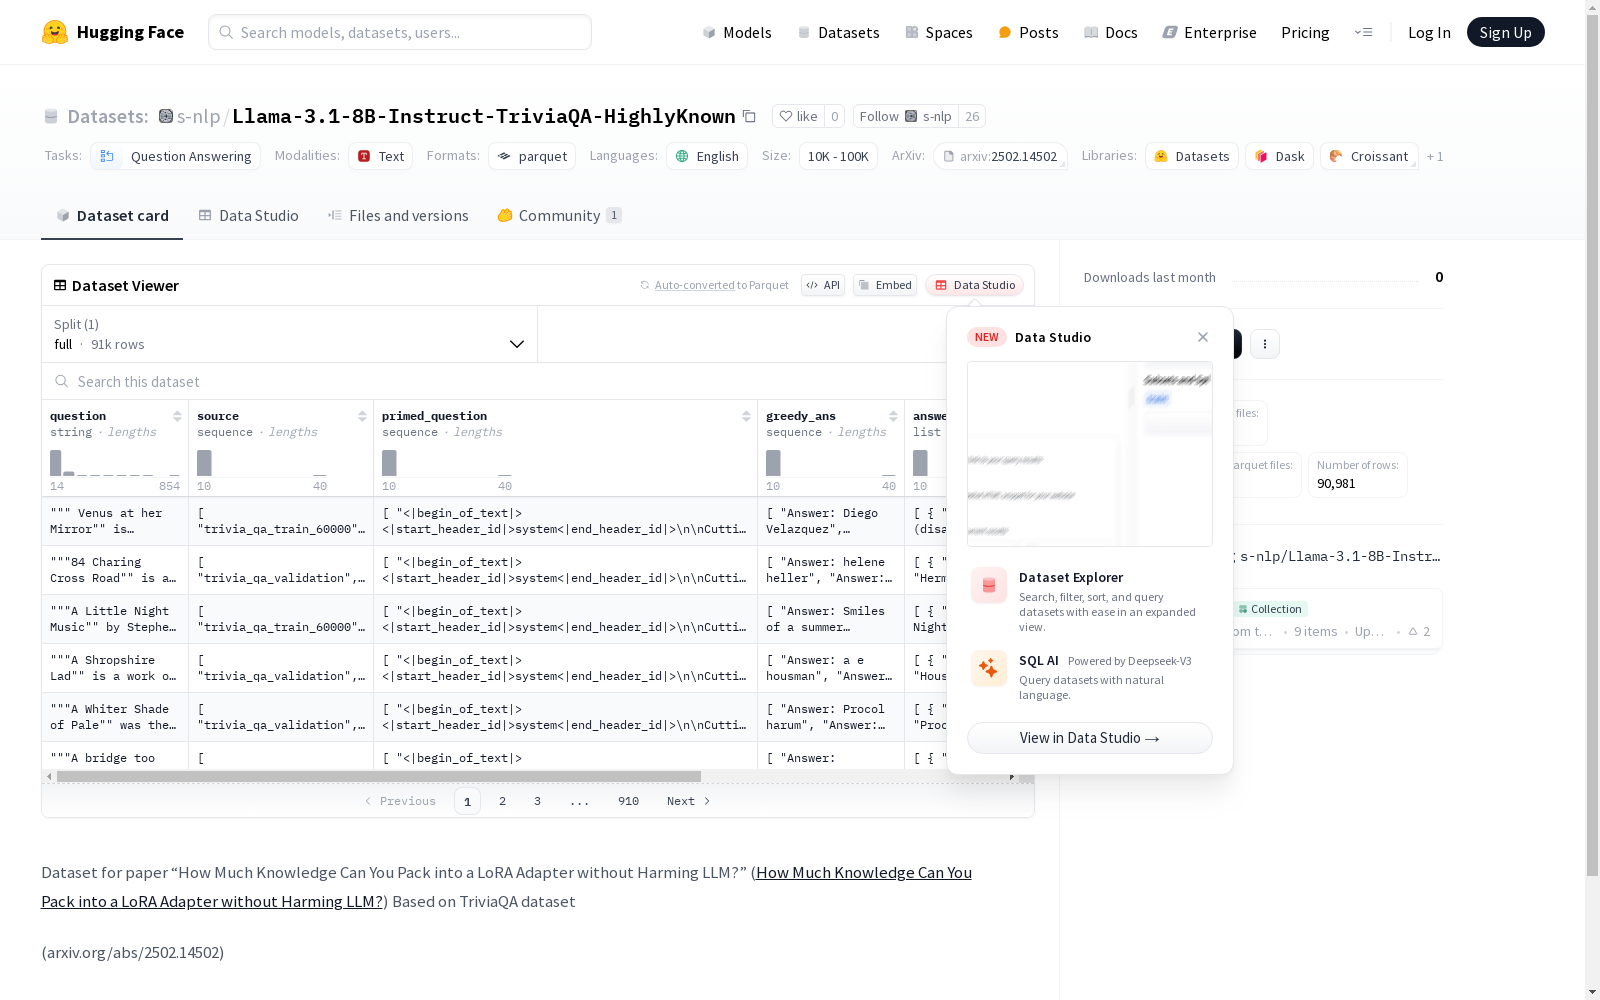Sort the question column

(177, 416)
